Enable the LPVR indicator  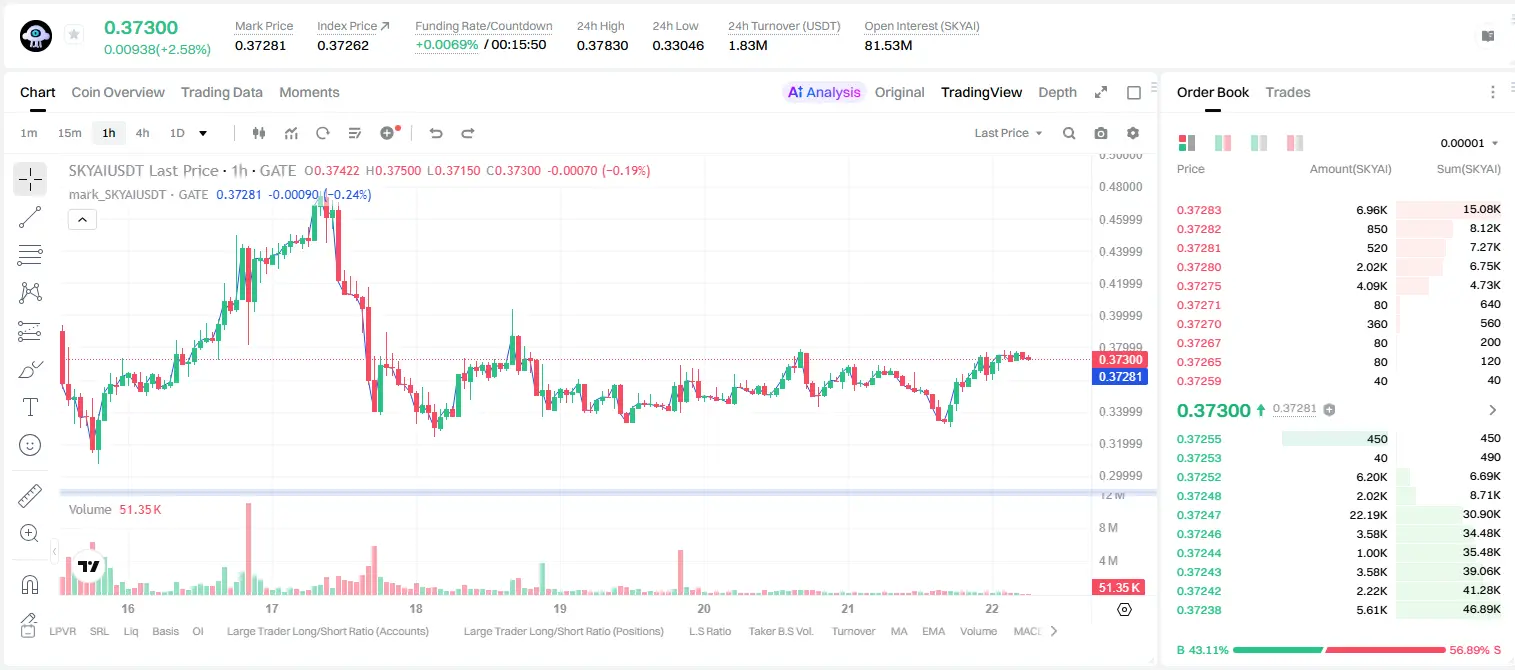(63, 631)
